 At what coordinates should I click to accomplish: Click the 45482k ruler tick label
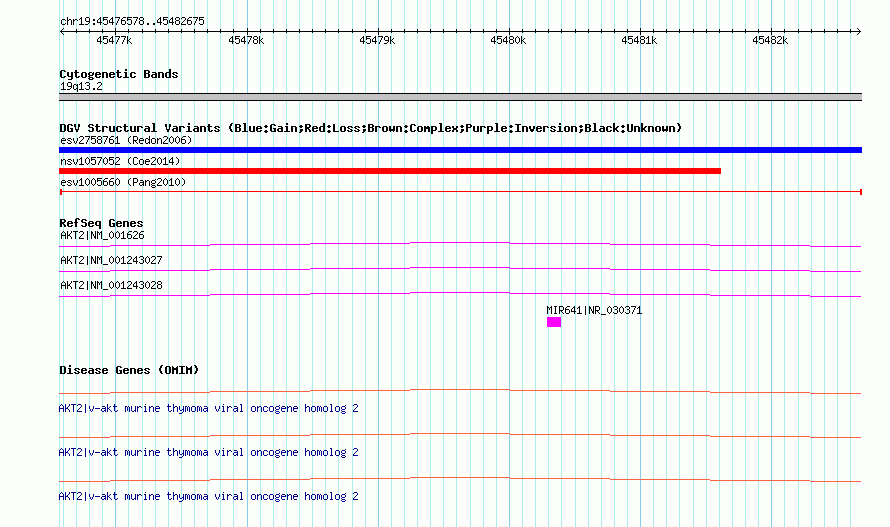coord(770,40)
